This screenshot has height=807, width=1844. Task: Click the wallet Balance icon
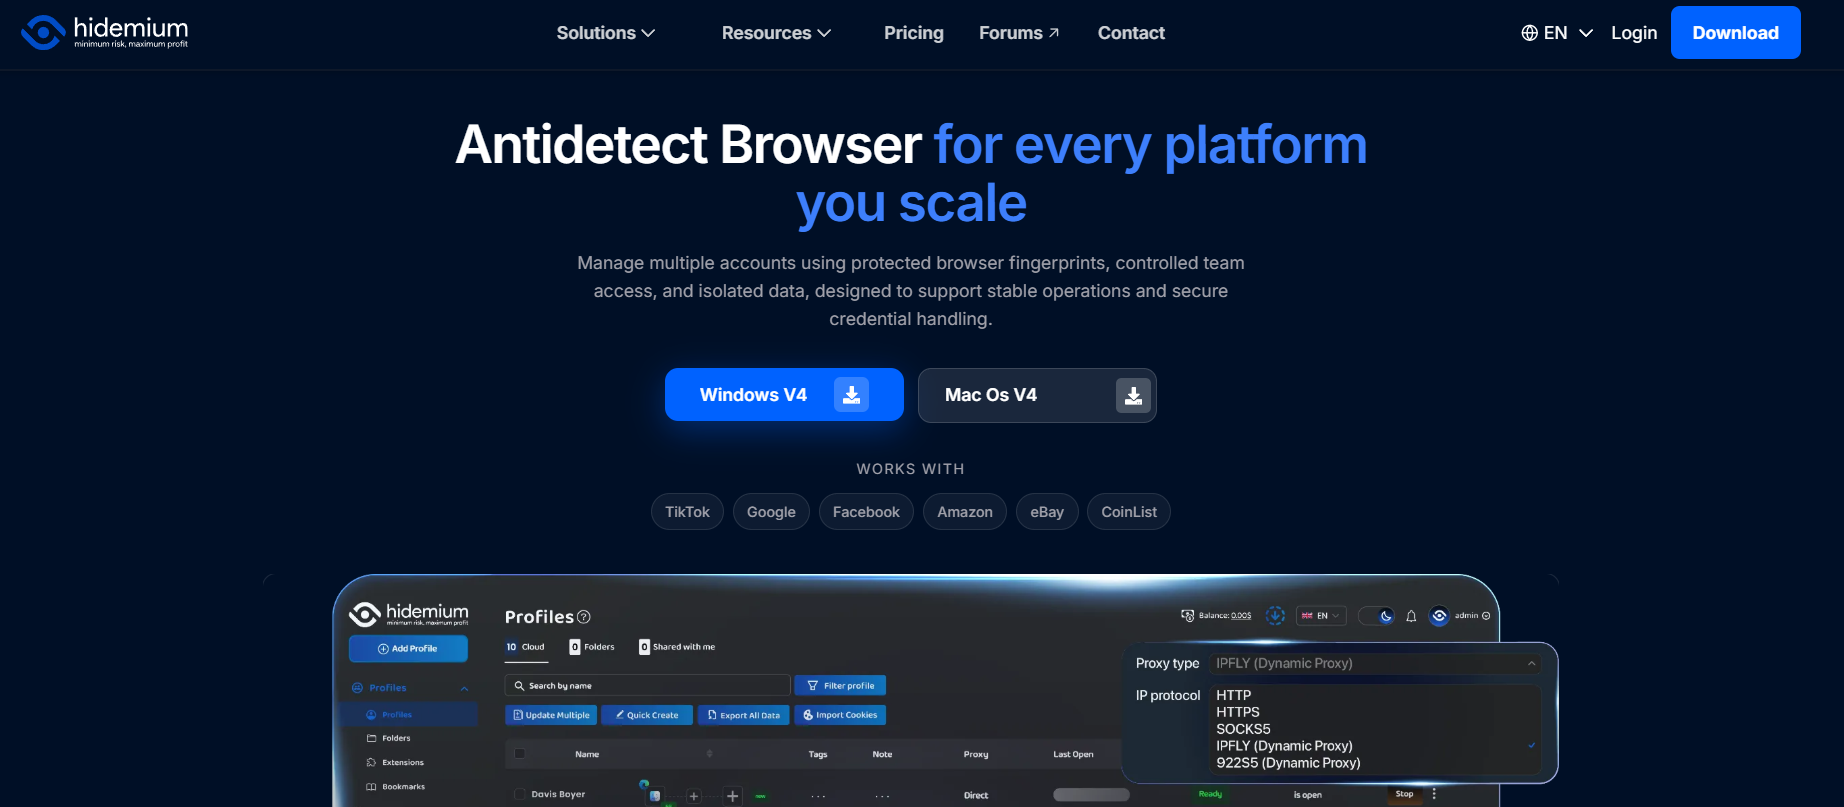pyautogui.click(x=1187, y=616)
